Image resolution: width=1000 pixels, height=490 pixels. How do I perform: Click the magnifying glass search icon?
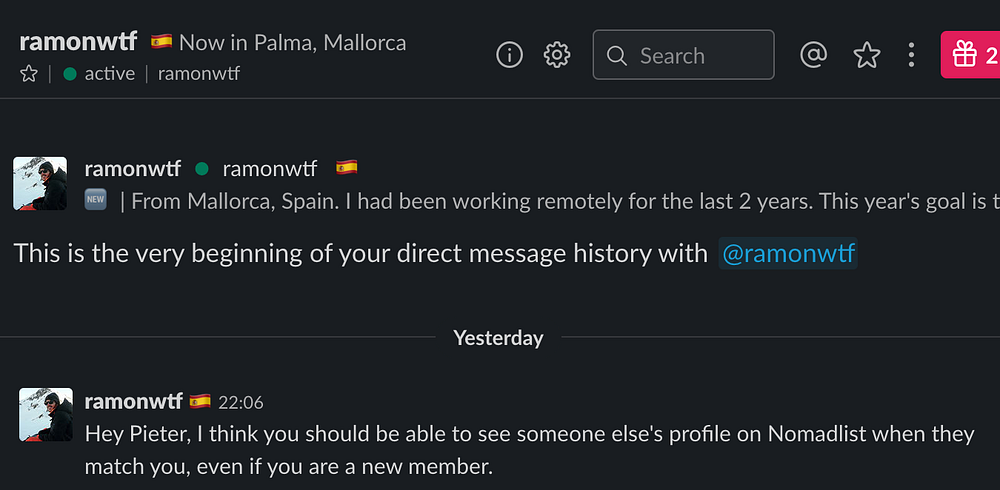tap(617, 55)
